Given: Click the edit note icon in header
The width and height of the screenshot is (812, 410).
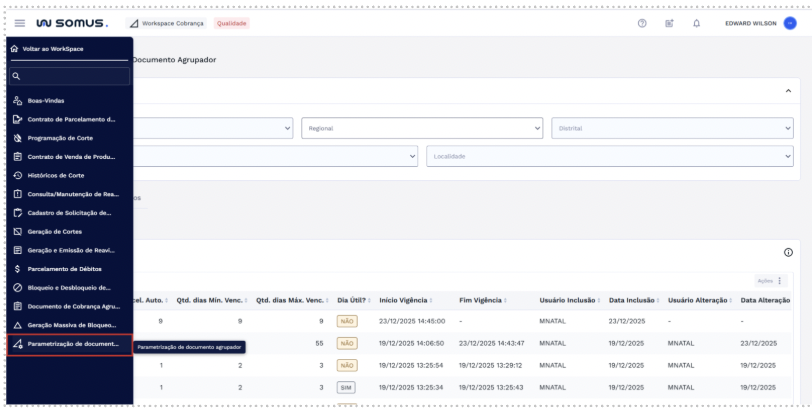Looking at the screenshot, I should tap(669, 23).
